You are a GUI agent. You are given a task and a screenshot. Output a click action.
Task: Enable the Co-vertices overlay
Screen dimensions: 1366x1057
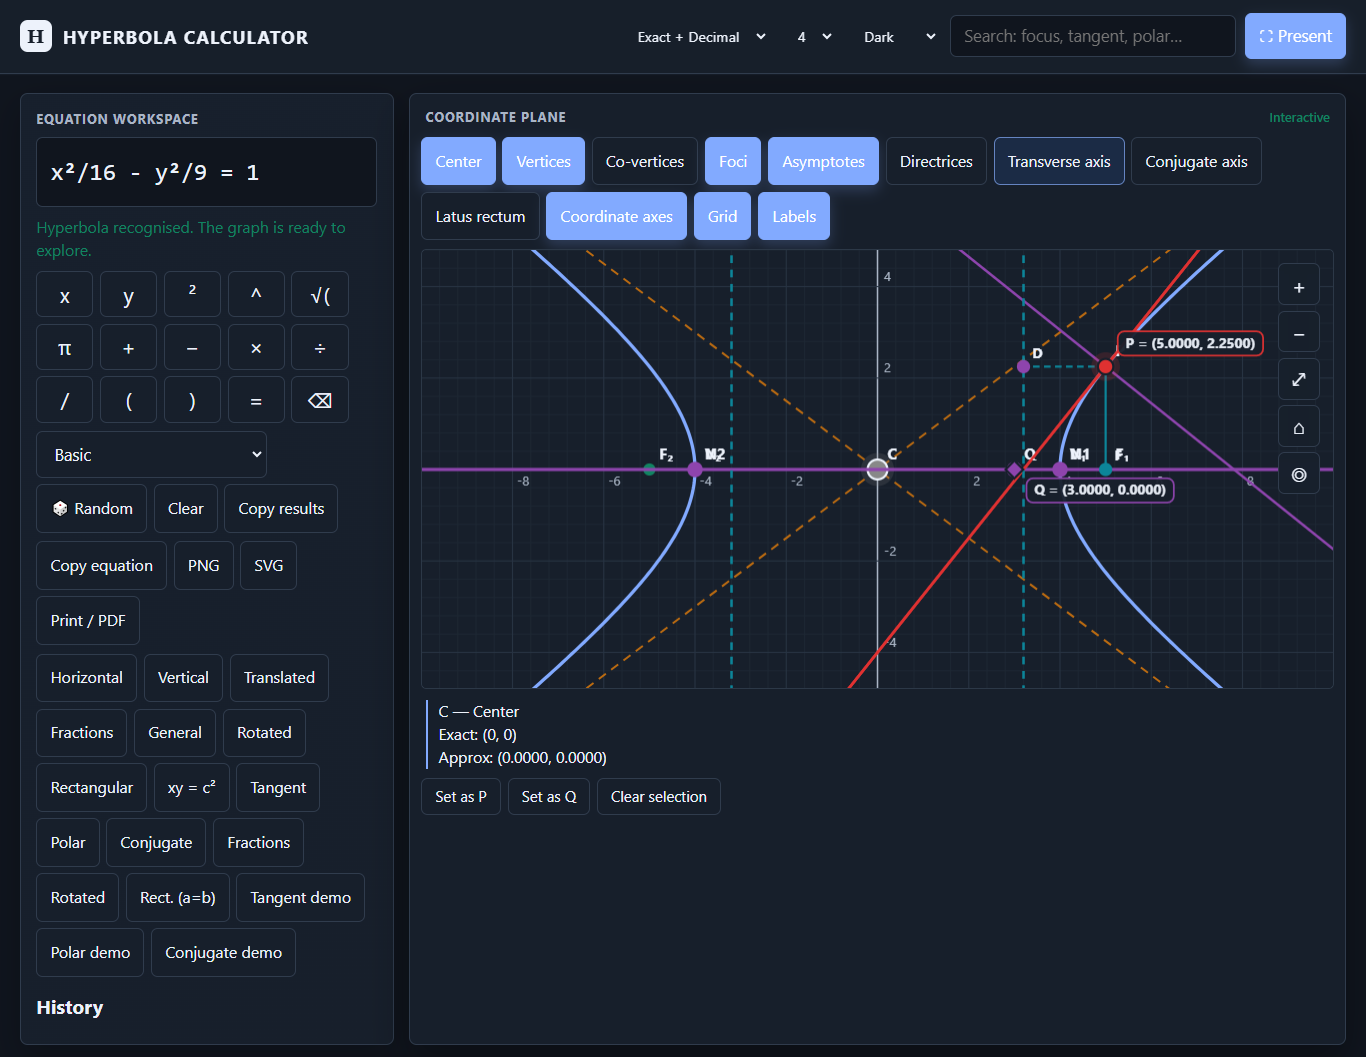pyautogui.click(x=645, y=161)
